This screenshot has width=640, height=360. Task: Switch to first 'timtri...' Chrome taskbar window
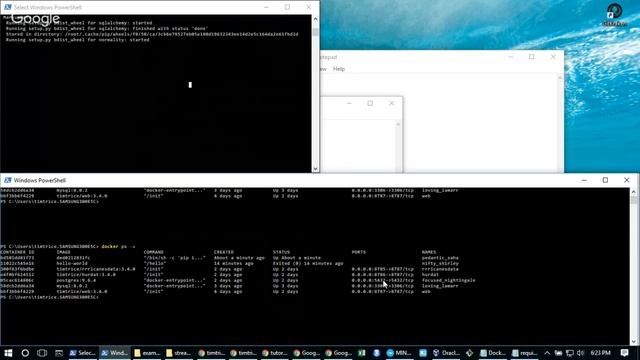tap(211, 353)
